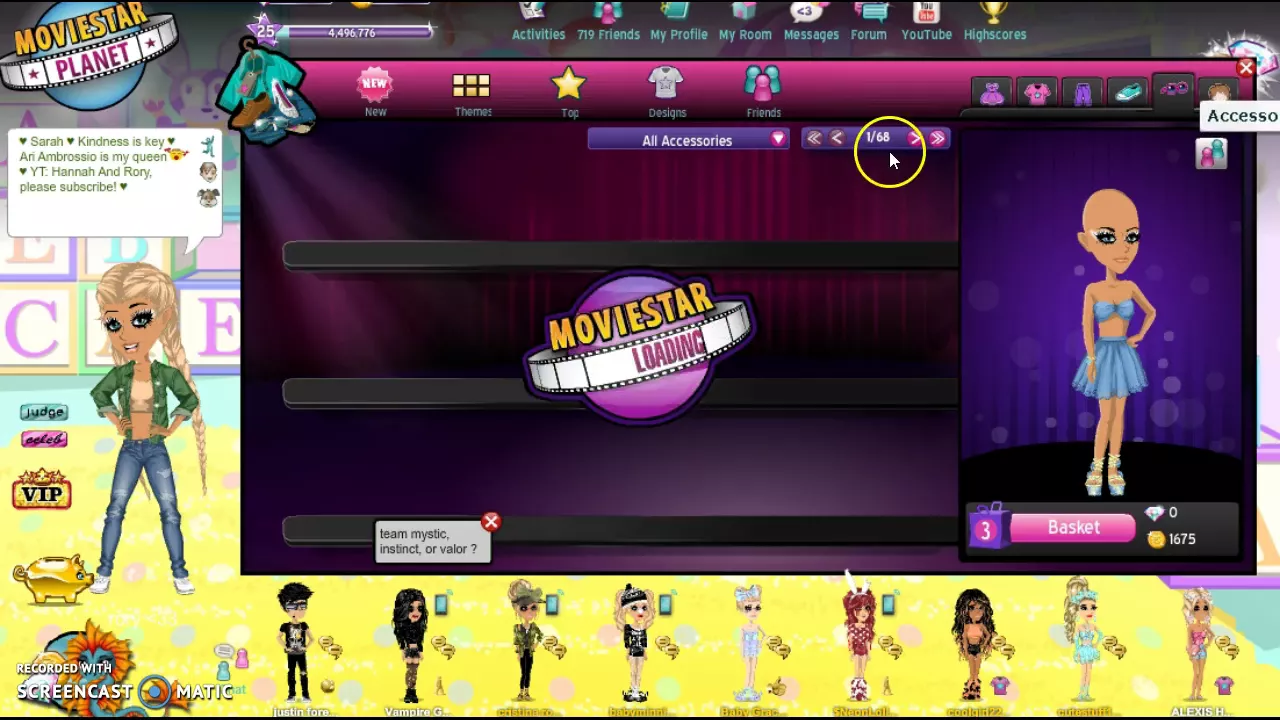Close the team mystic chat bubble
The width and height of the screenshot is (1280, 720).
tap(490, 522)
